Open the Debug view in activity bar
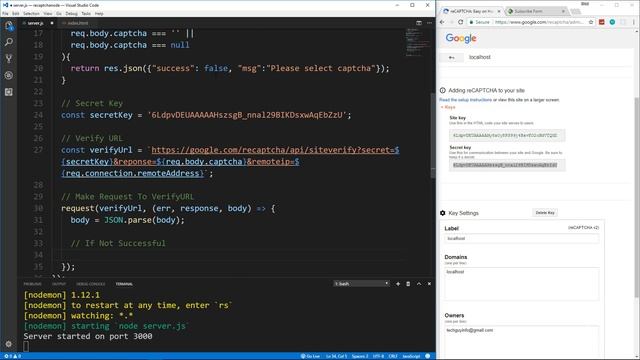 pos(9,76)
